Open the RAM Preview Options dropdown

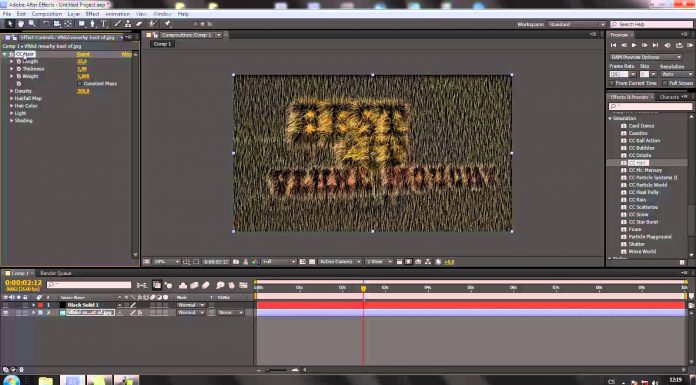[x=645, y=57]
